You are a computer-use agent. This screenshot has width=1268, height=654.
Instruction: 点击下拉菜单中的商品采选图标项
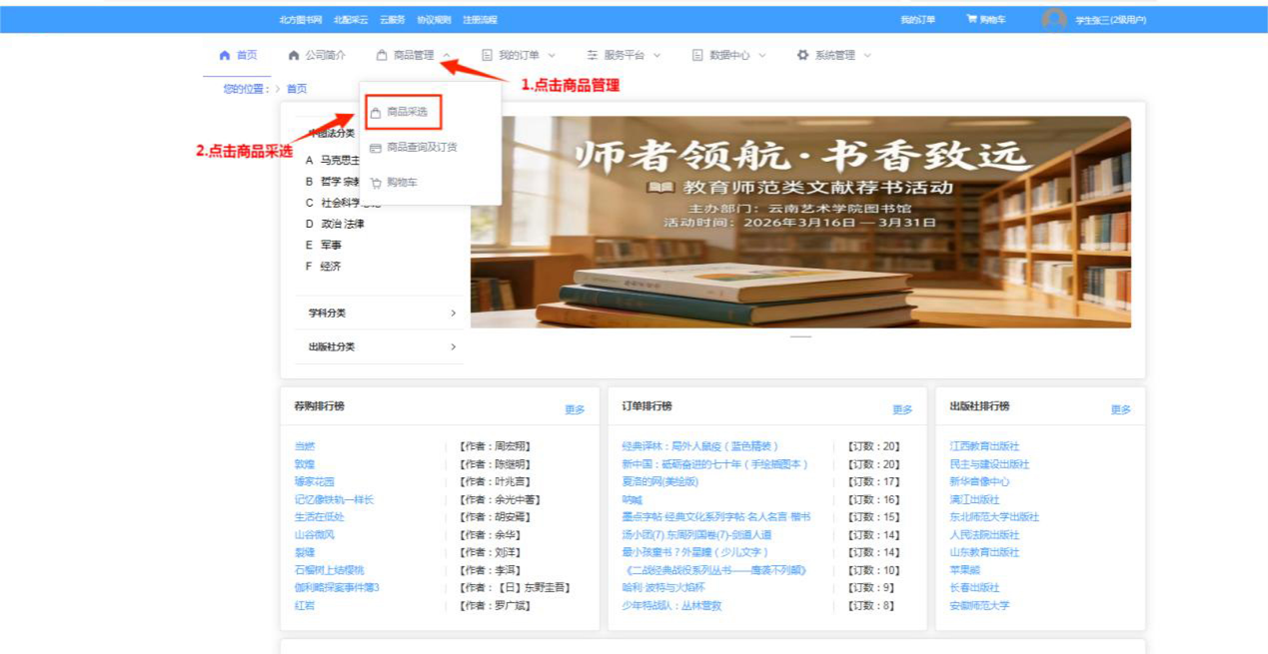(376, 113)
